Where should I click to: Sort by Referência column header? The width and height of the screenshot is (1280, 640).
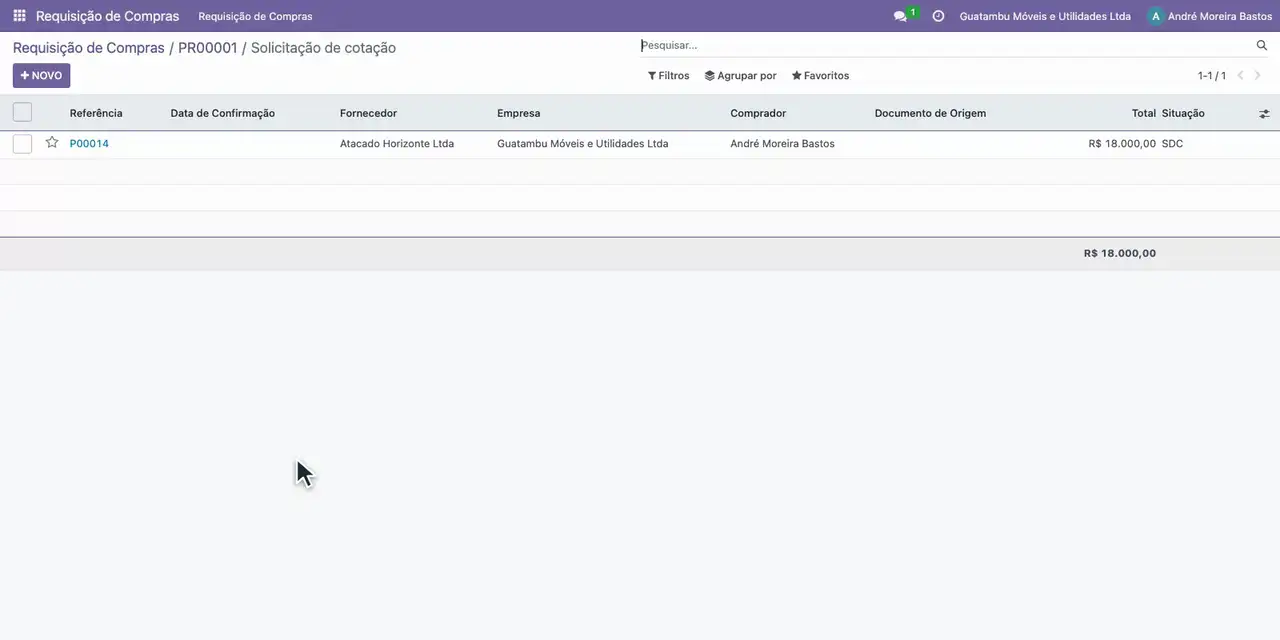[96, 113]
